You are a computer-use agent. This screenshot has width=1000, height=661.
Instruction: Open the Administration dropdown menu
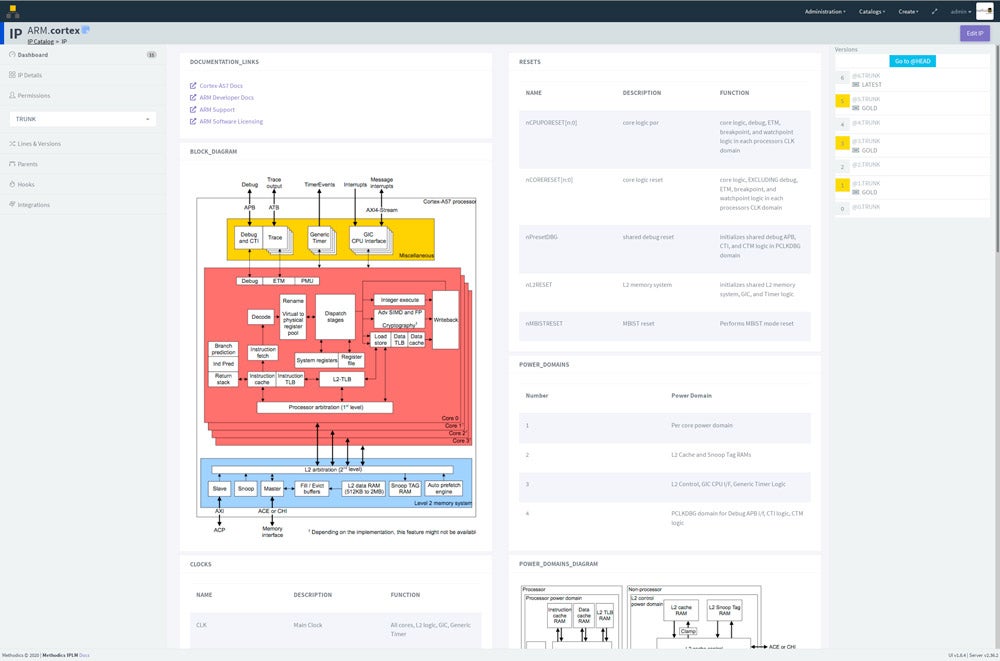825,11
